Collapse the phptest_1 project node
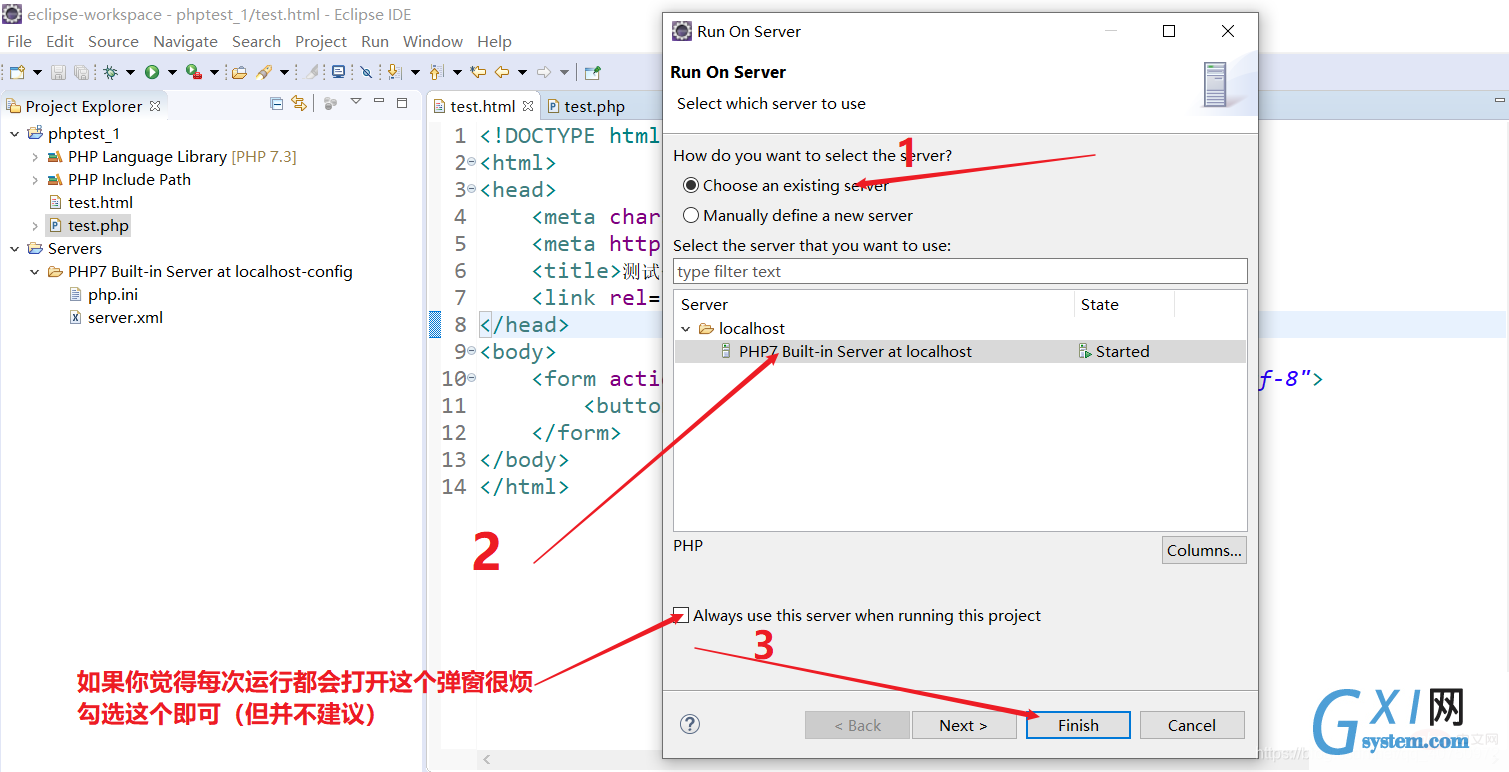This screenshot has height=772, width=1509. (x=14, y=133)
